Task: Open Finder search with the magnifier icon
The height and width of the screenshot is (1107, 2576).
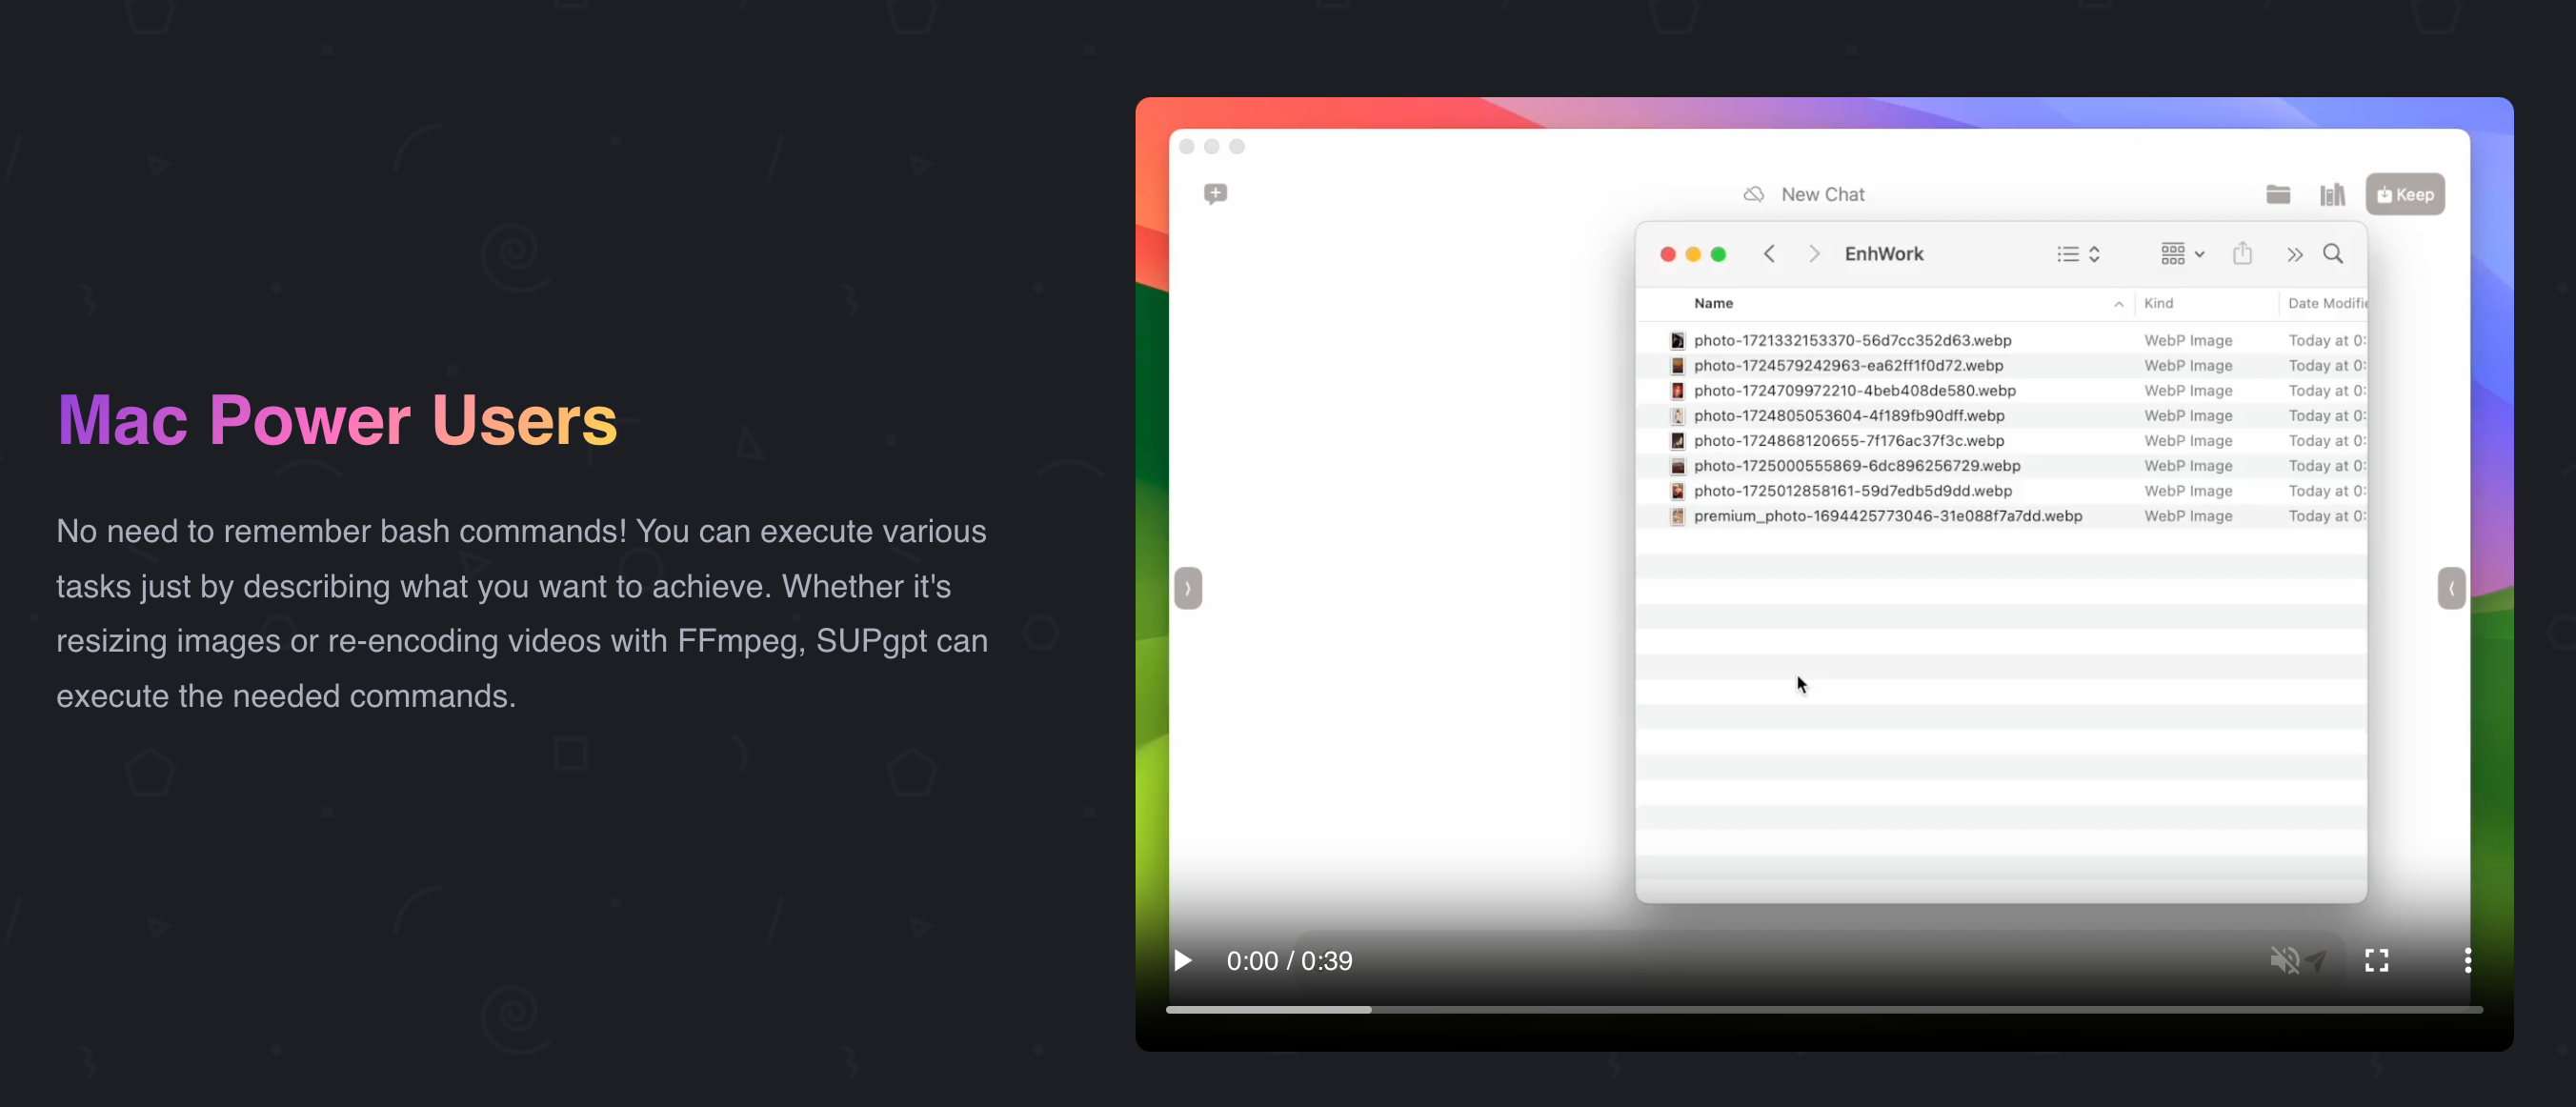Action: pos(2335,255)
